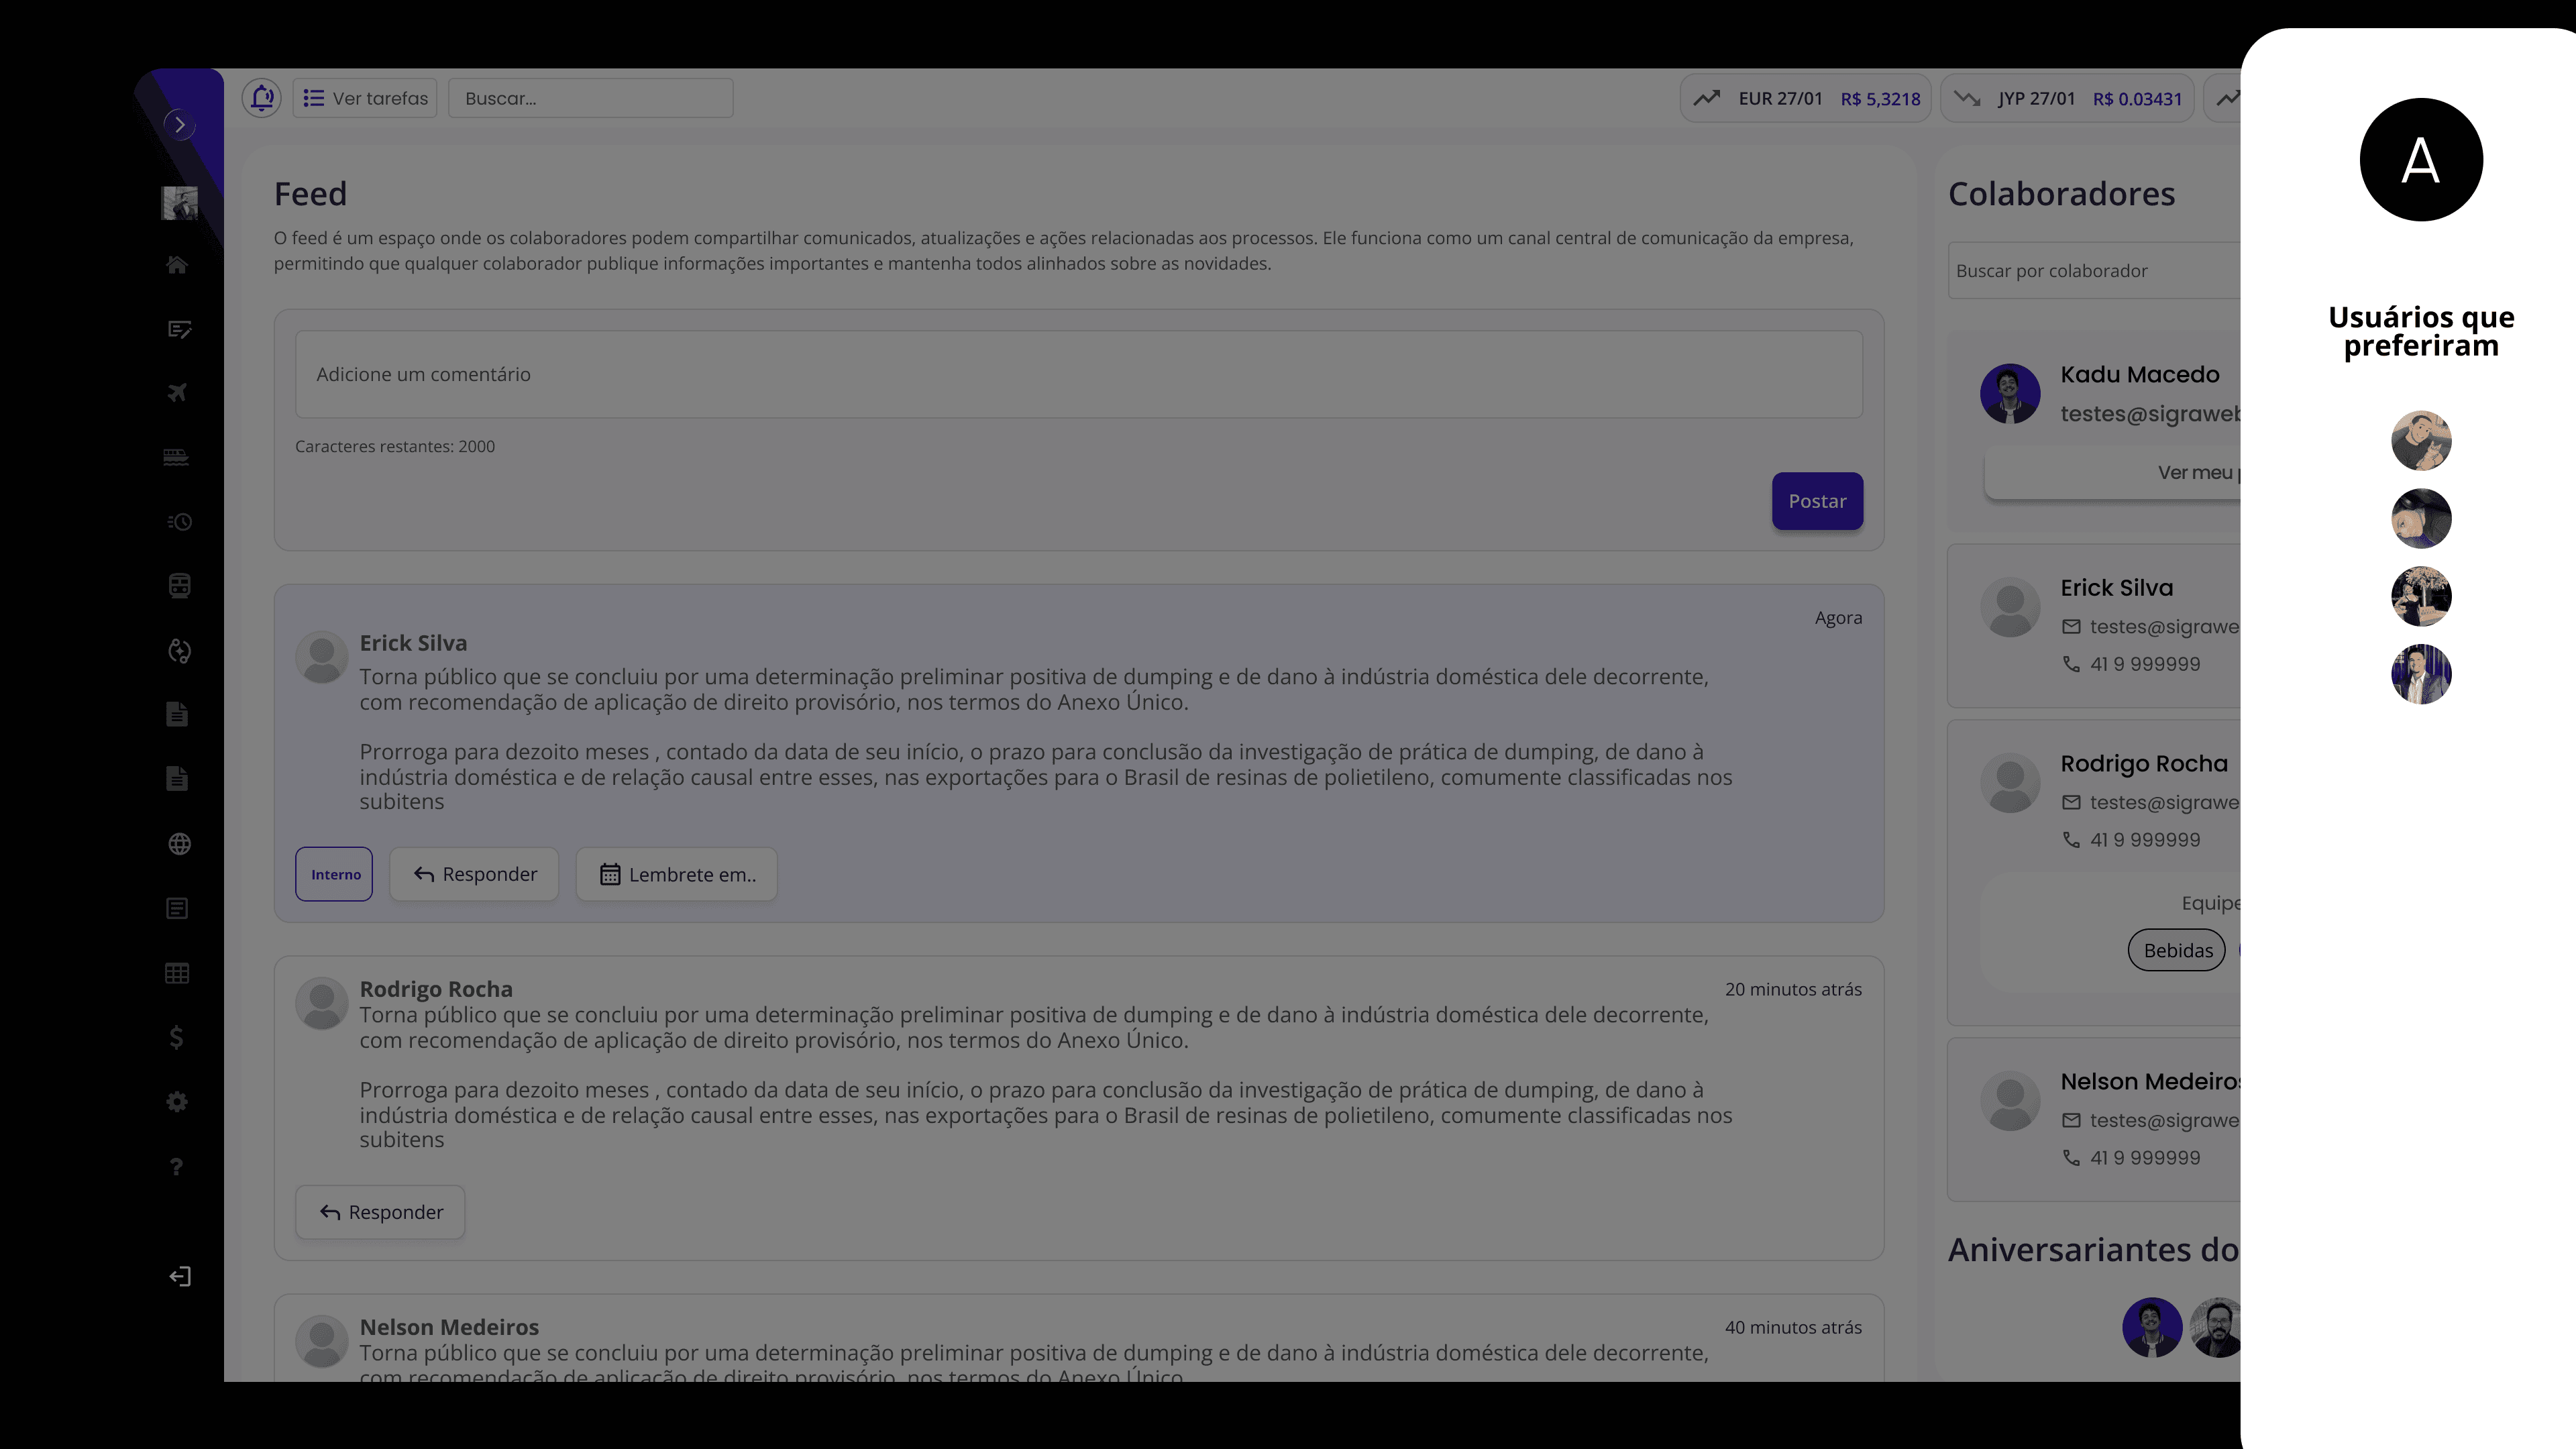Click the Erick Silva collaborator name
2576x1449 pixels.
[x=2116, y=588]
